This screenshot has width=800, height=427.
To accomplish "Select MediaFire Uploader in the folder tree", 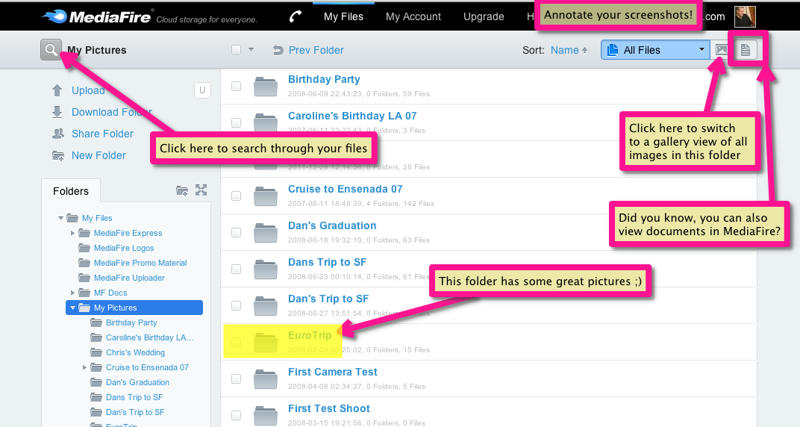I will pyautogui.click(x=129, y=278).
